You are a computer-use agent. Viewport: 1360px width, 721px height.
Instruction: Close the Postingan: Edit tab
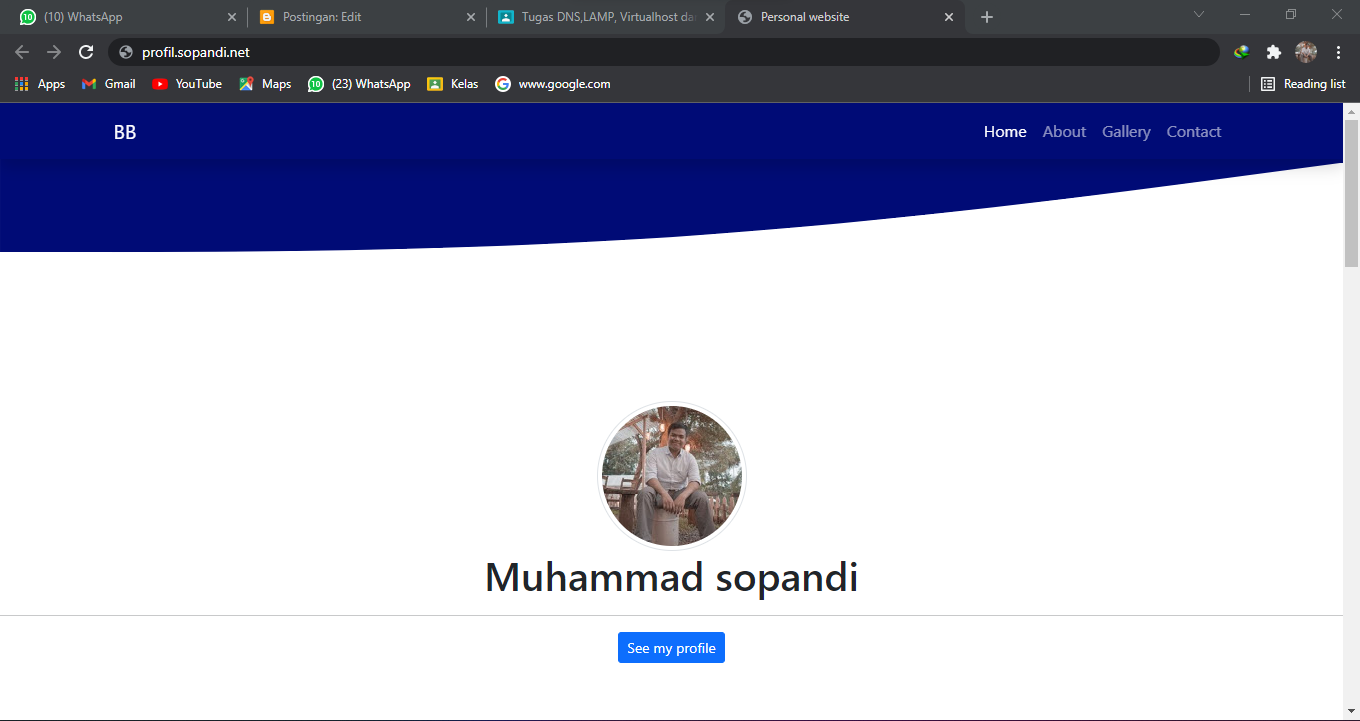[x=471, y=17]
